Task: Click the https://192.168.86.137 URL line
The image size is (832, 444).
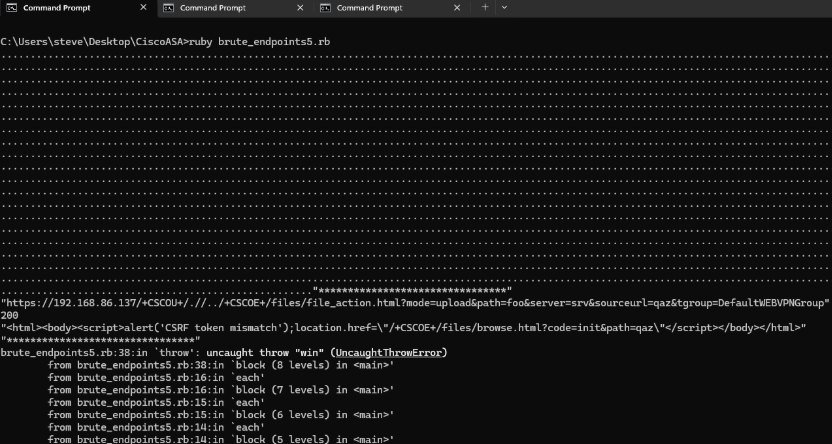Action: click(415, 303)
